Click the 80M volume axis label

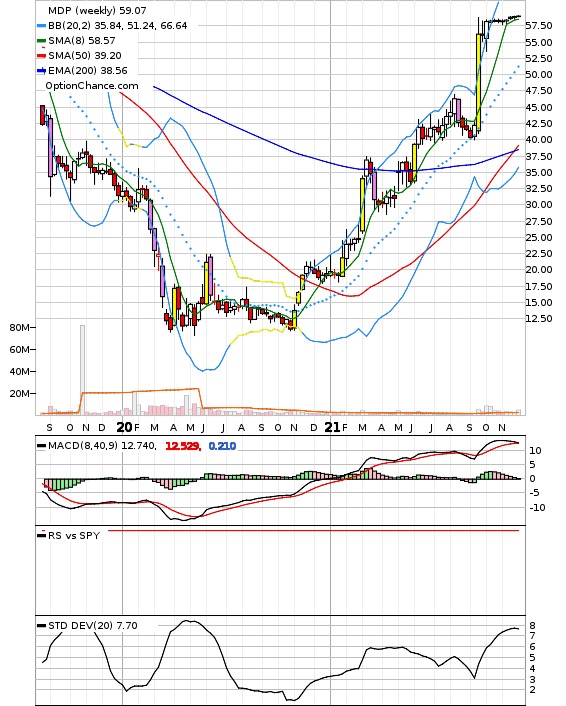coord(19,328)
